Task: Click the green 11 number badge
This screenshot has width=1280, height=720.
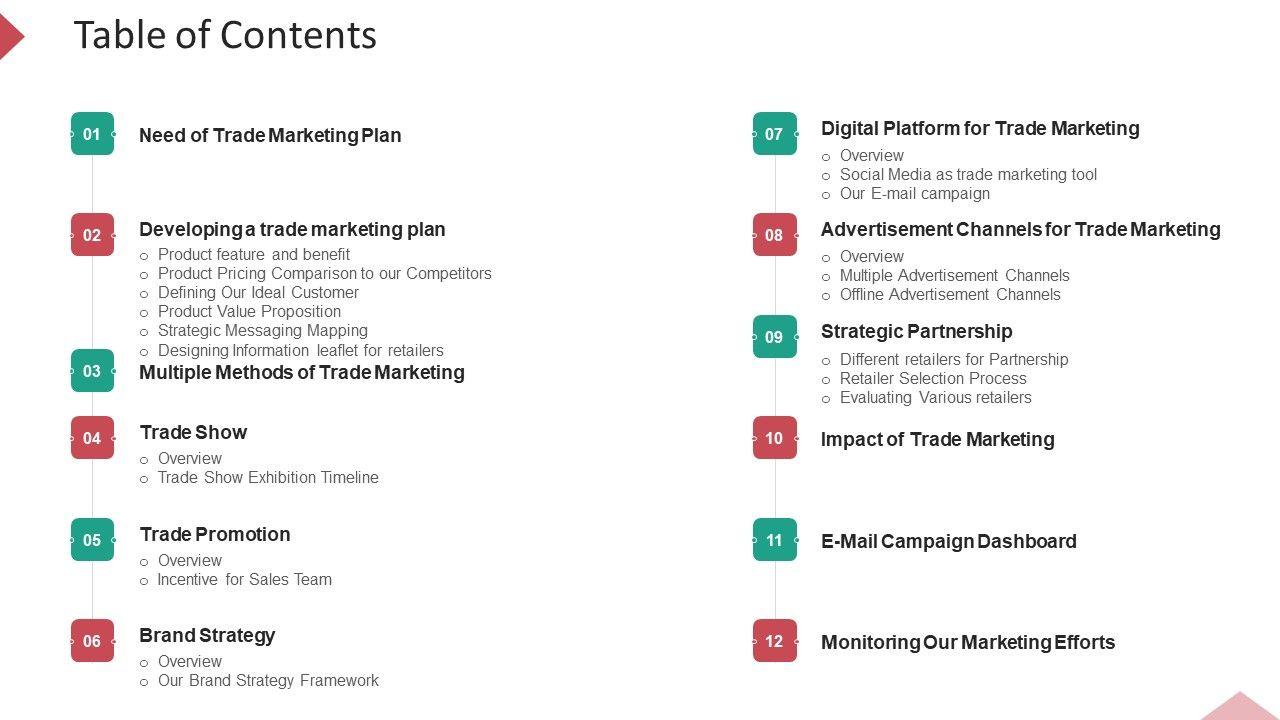Action: [x=774, y=540]
